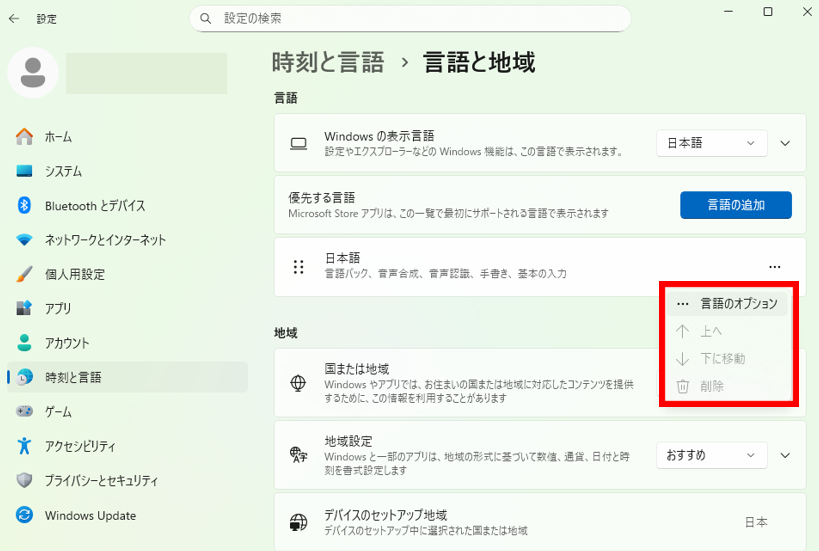The width and height of the screenshot is (819, 551).
Task: Open システム settings in the sidebar
Action: point(63,171)
